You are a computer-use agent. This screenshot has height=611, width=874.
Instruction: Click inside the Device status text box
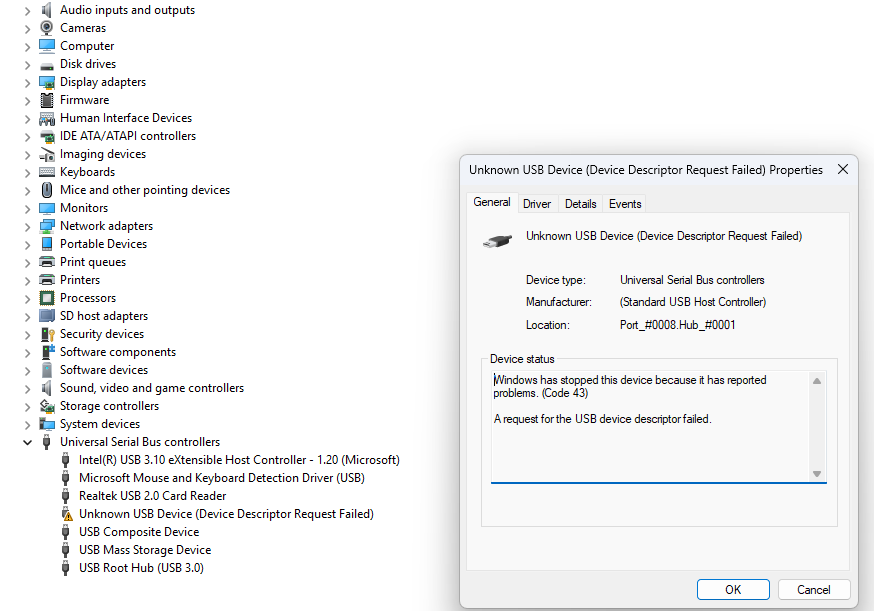click(650, 426)
